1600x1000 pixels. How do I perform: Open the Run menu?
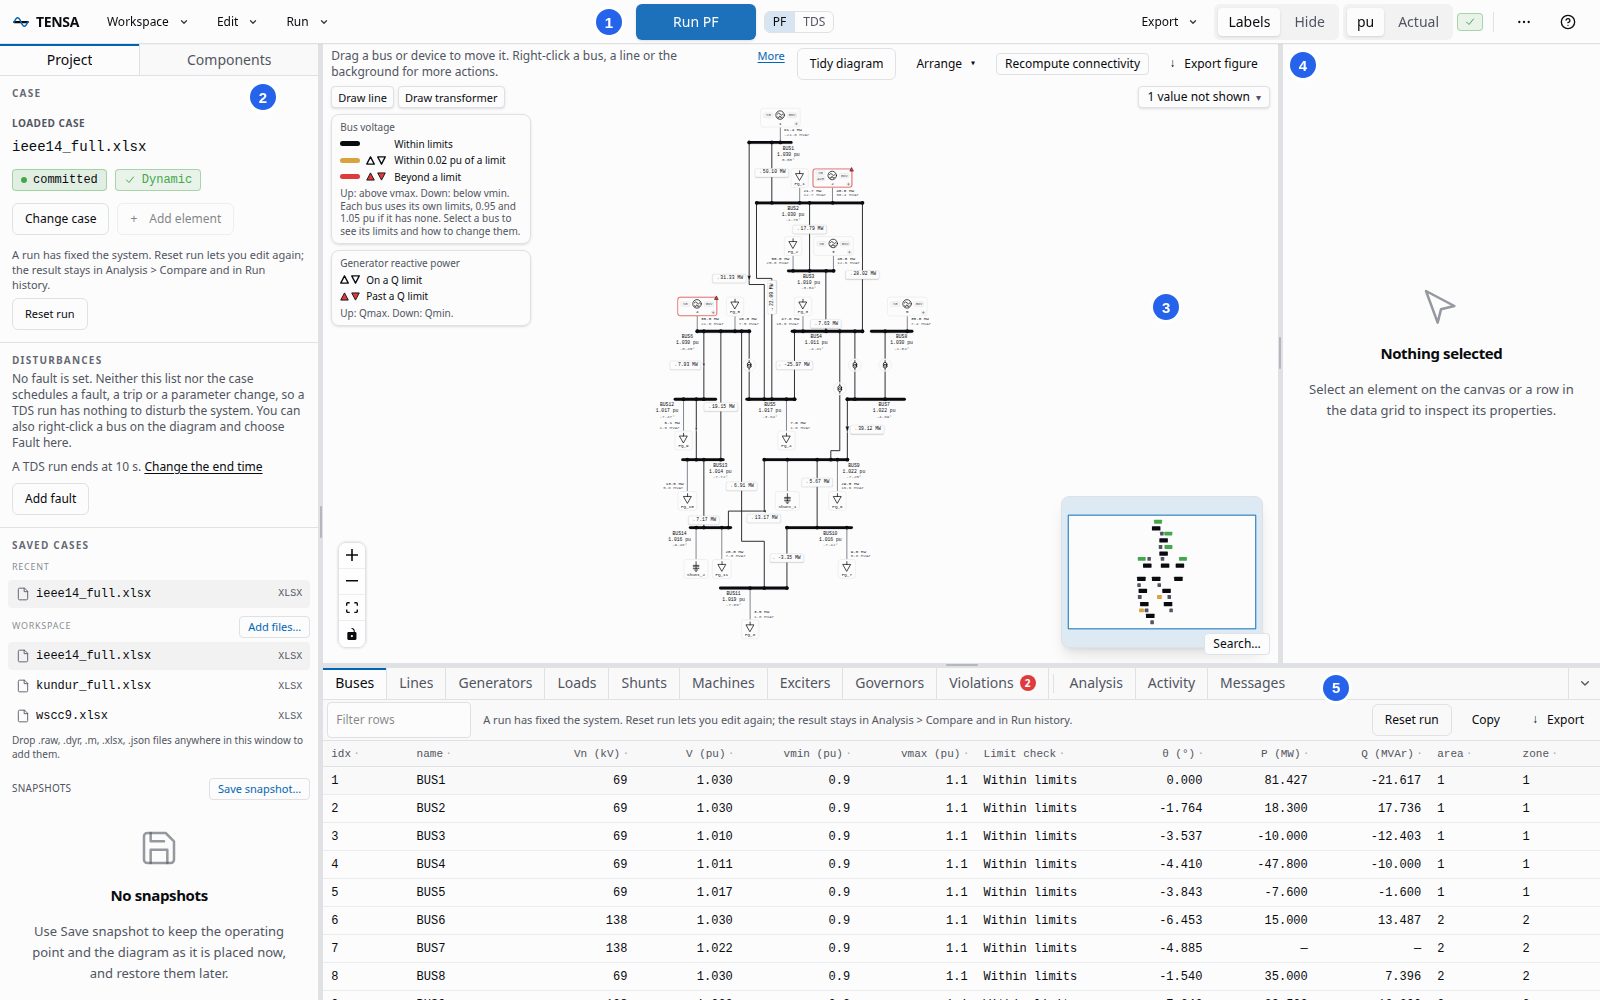(x=307, y=22)
